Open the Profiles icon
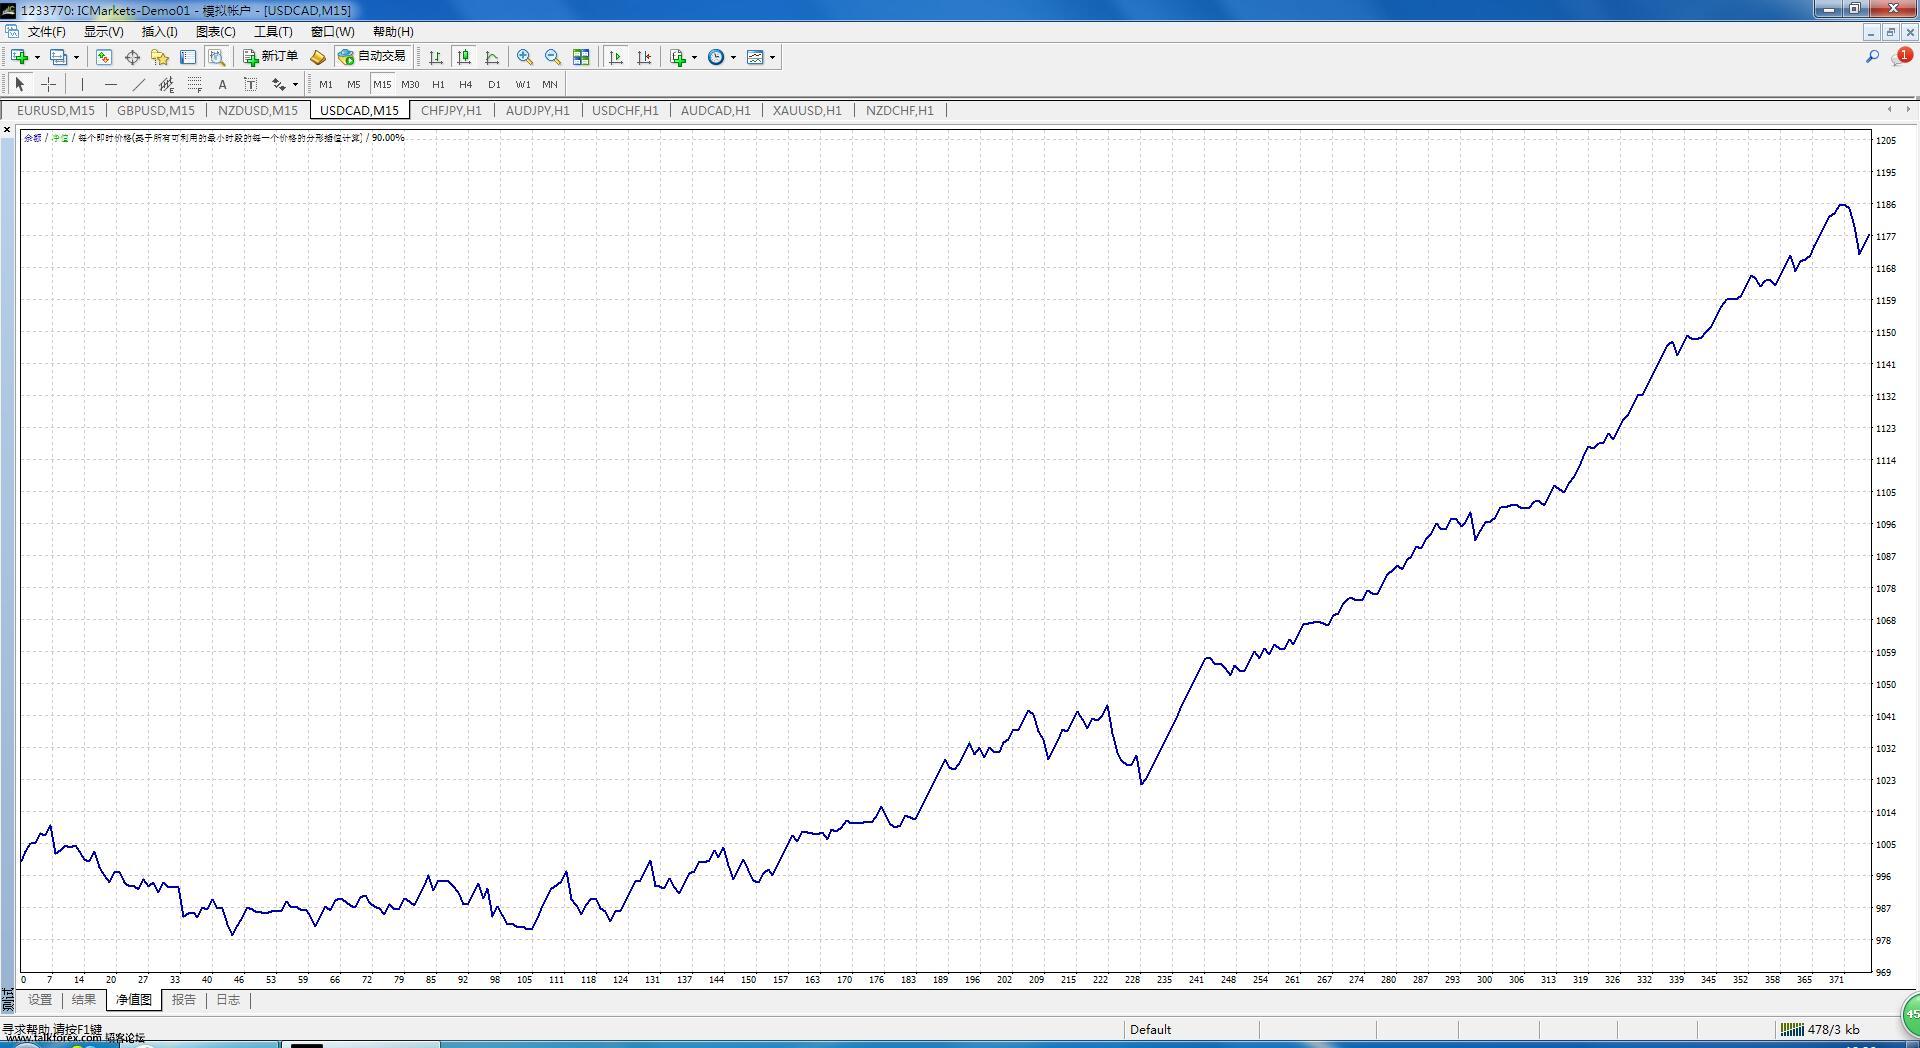Screen dimensions: 1920x1048 click(x=59, y=57)
